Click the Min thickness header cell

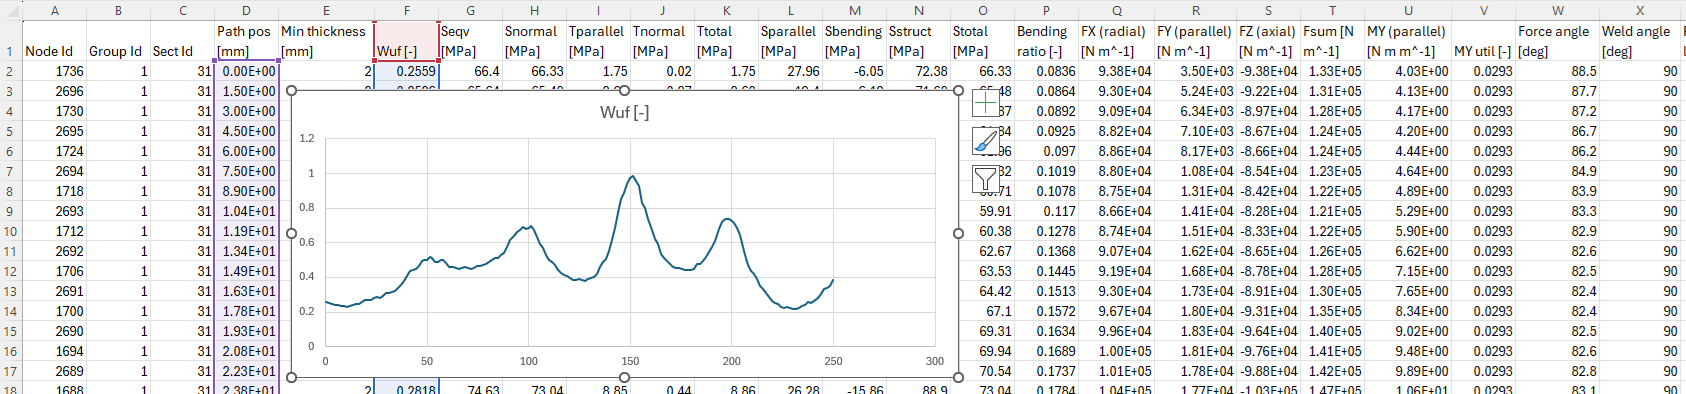pos(327,41)
